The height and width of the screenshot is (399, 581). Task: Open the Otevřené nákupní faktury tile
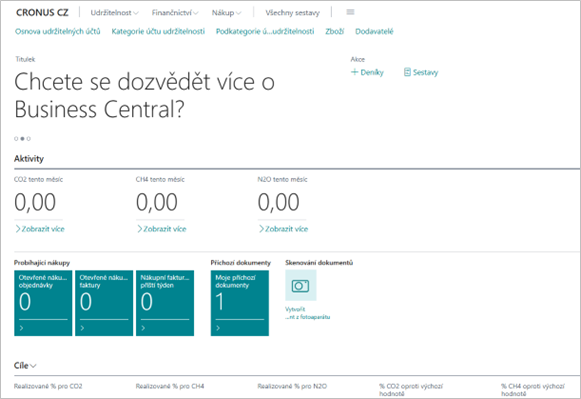(104, 303)
